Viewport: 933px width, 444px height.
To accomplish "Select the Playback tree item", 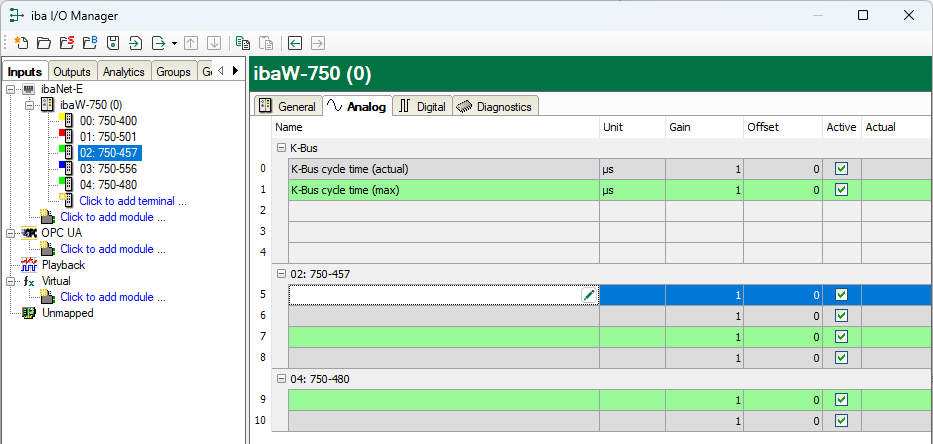I will [63, 265].
